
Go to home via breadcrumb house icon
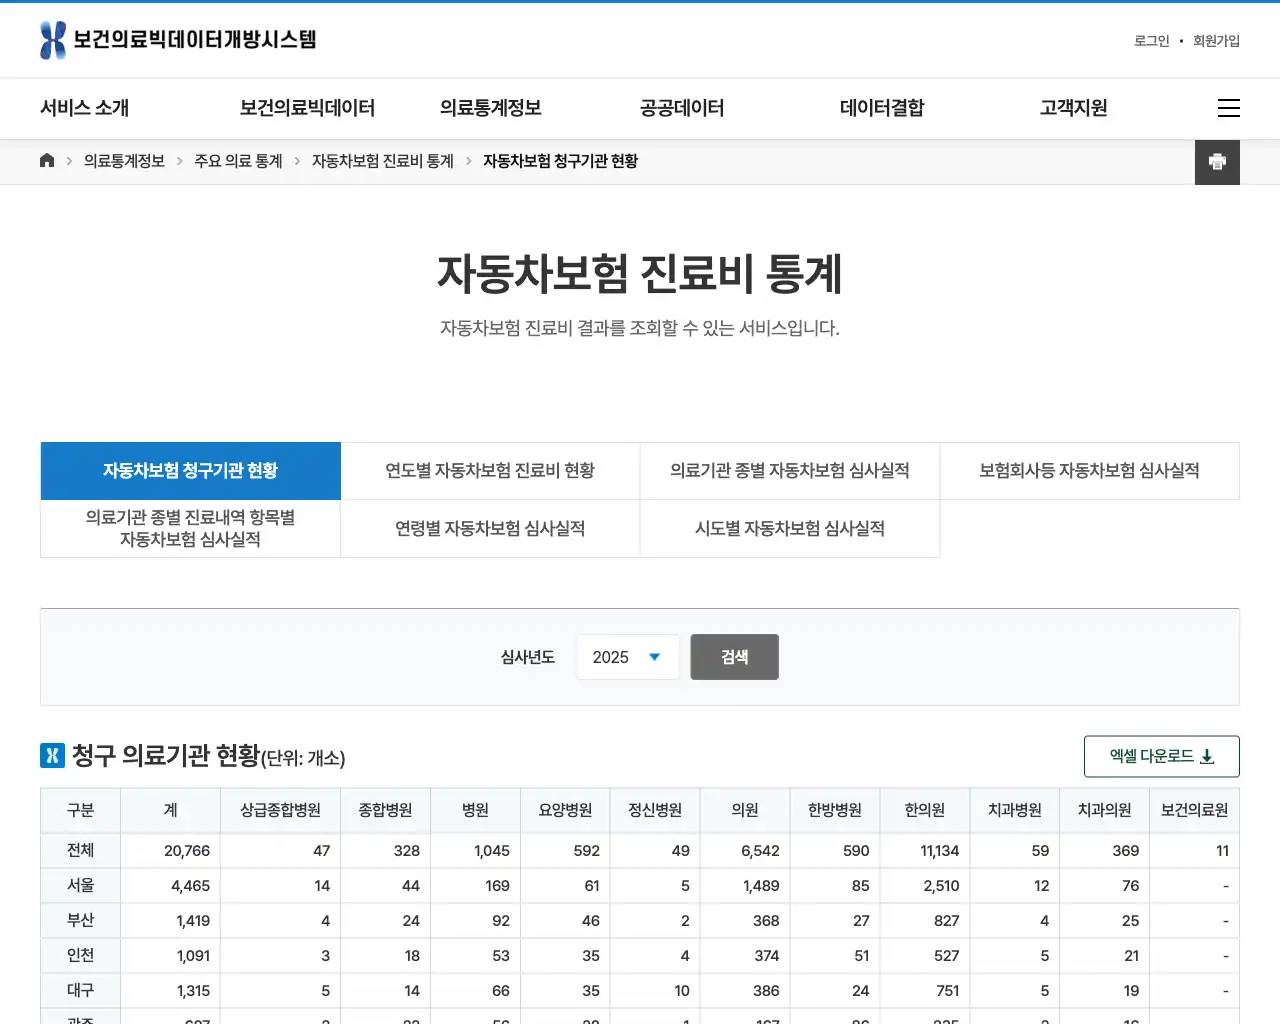pos(47,161)
